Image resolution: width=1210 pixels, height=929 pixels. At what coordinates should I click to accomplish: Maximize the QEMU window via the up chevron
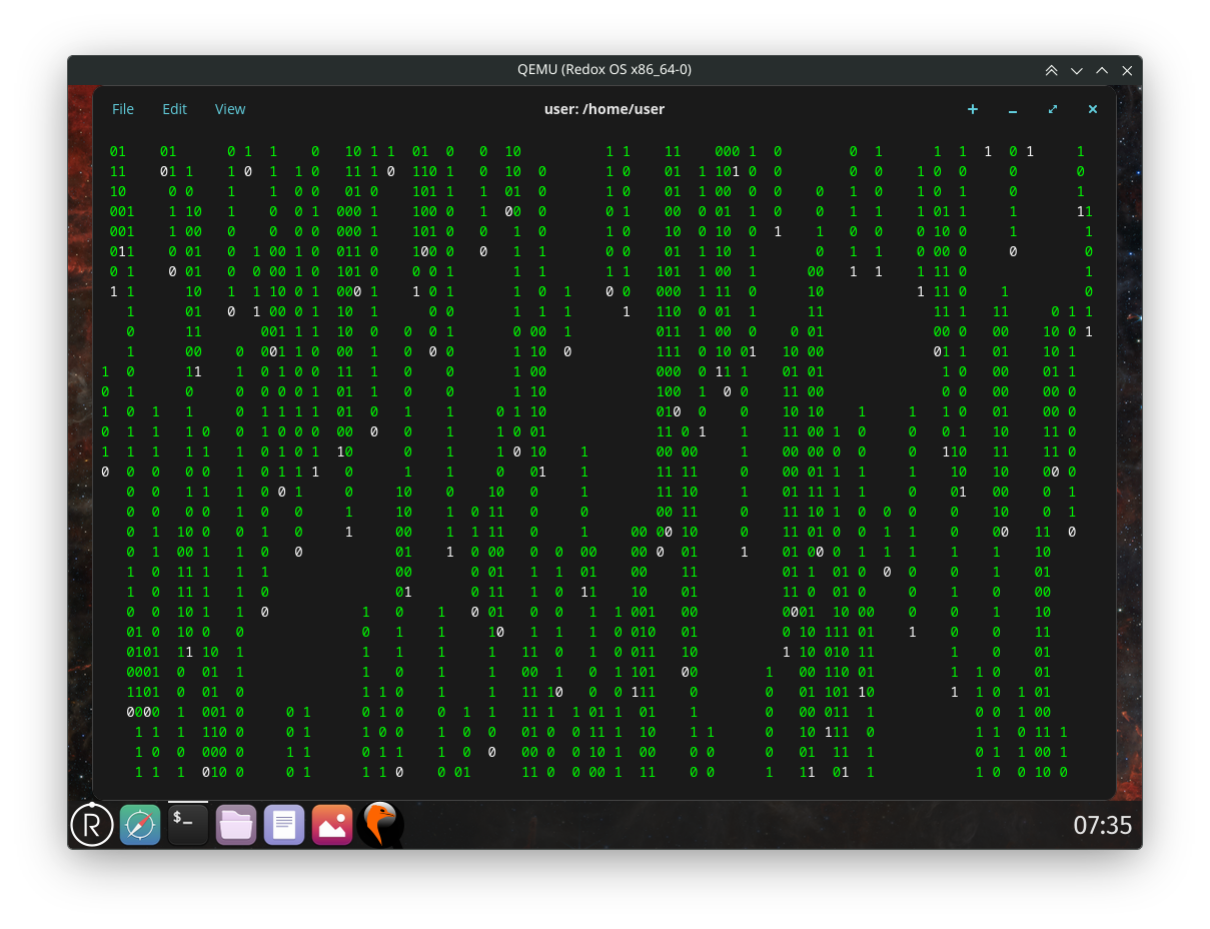point(1102,70)
